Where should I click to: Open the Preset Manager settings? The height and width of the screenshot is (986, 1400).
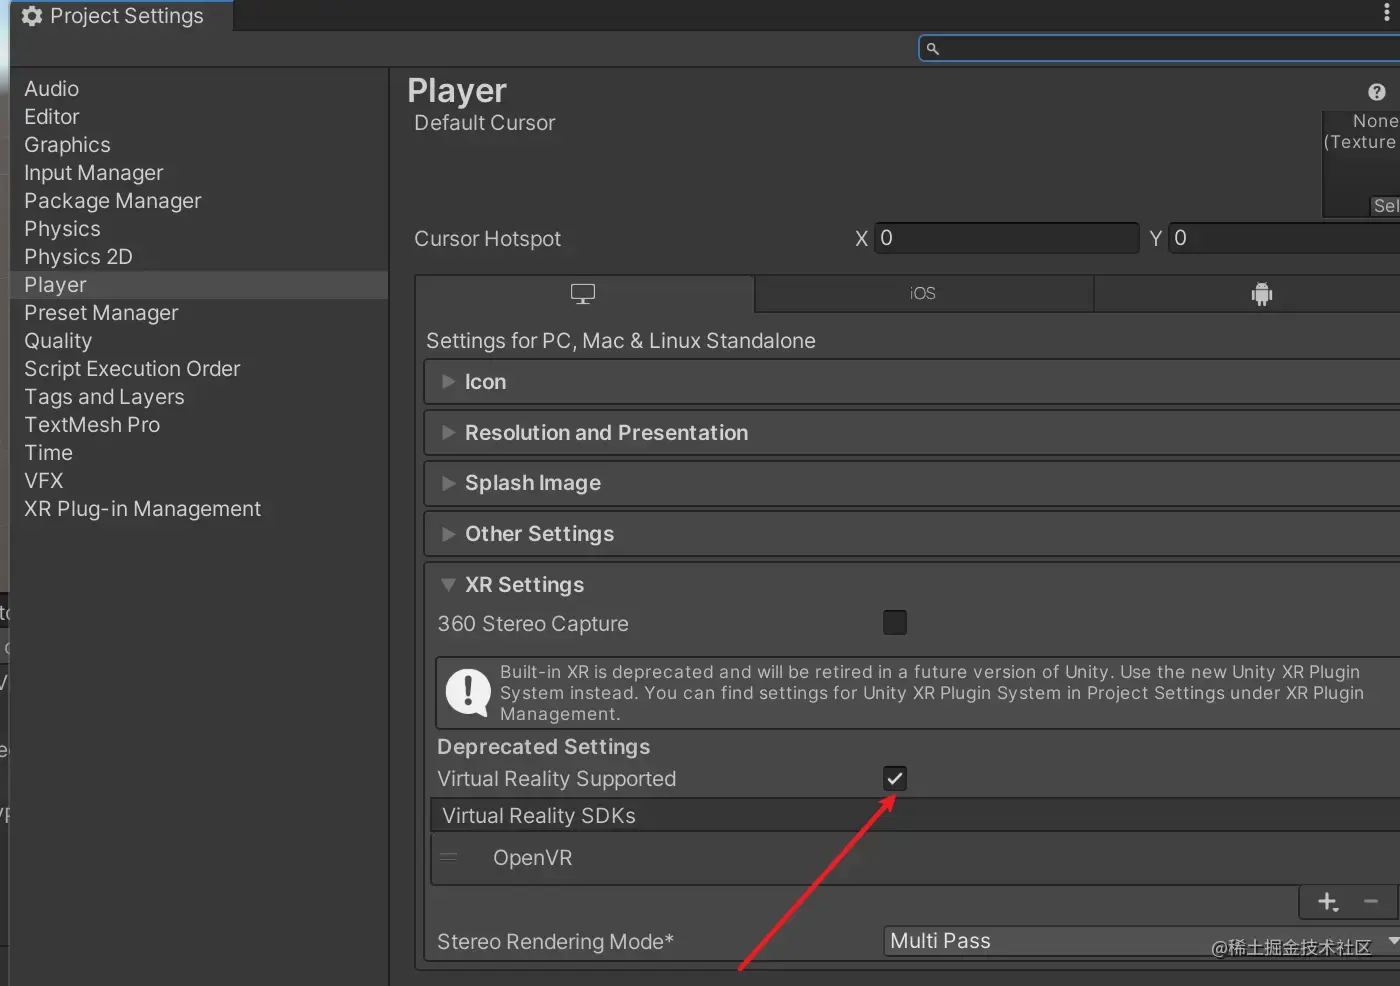pos(101,313)
